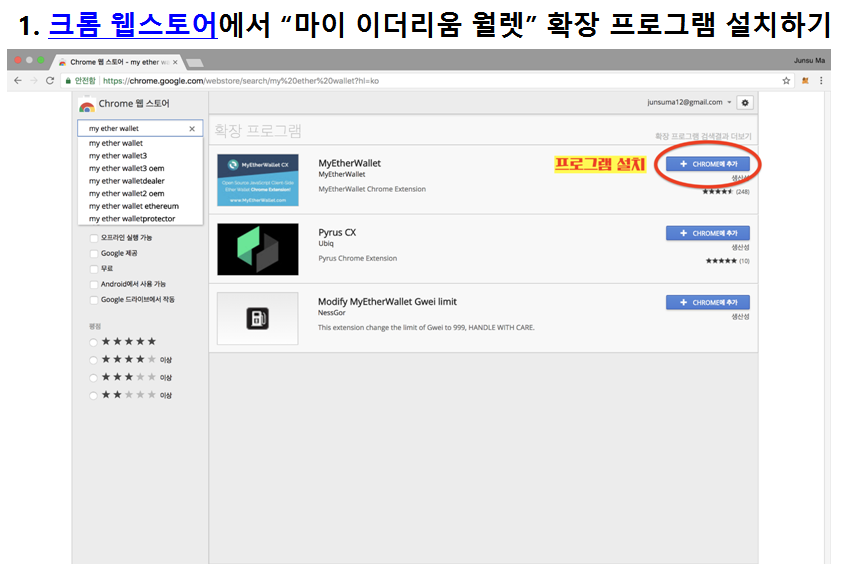Click "MyEtherWallet Chrome Extension" description
This screenshot has width=862, height=565.
(372, 189)
